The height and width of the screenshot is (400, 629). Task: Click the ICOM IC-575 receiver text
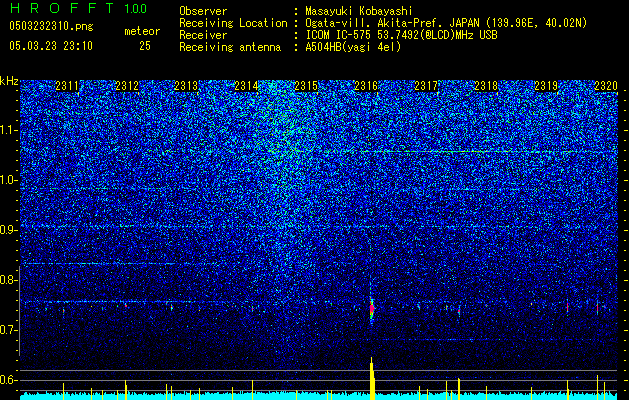coord(401,35)
